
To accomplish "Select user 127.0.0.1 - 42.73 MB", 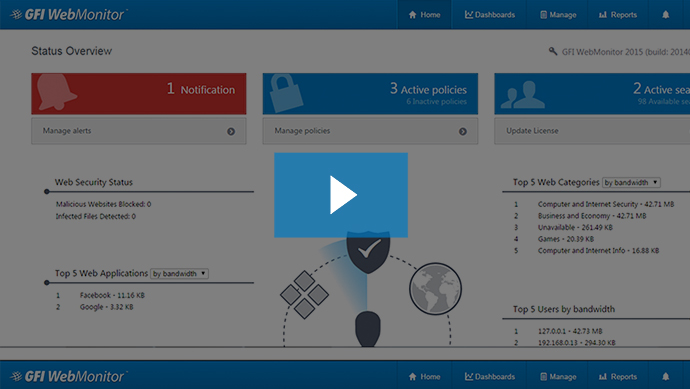I will (x=570, y=331).
